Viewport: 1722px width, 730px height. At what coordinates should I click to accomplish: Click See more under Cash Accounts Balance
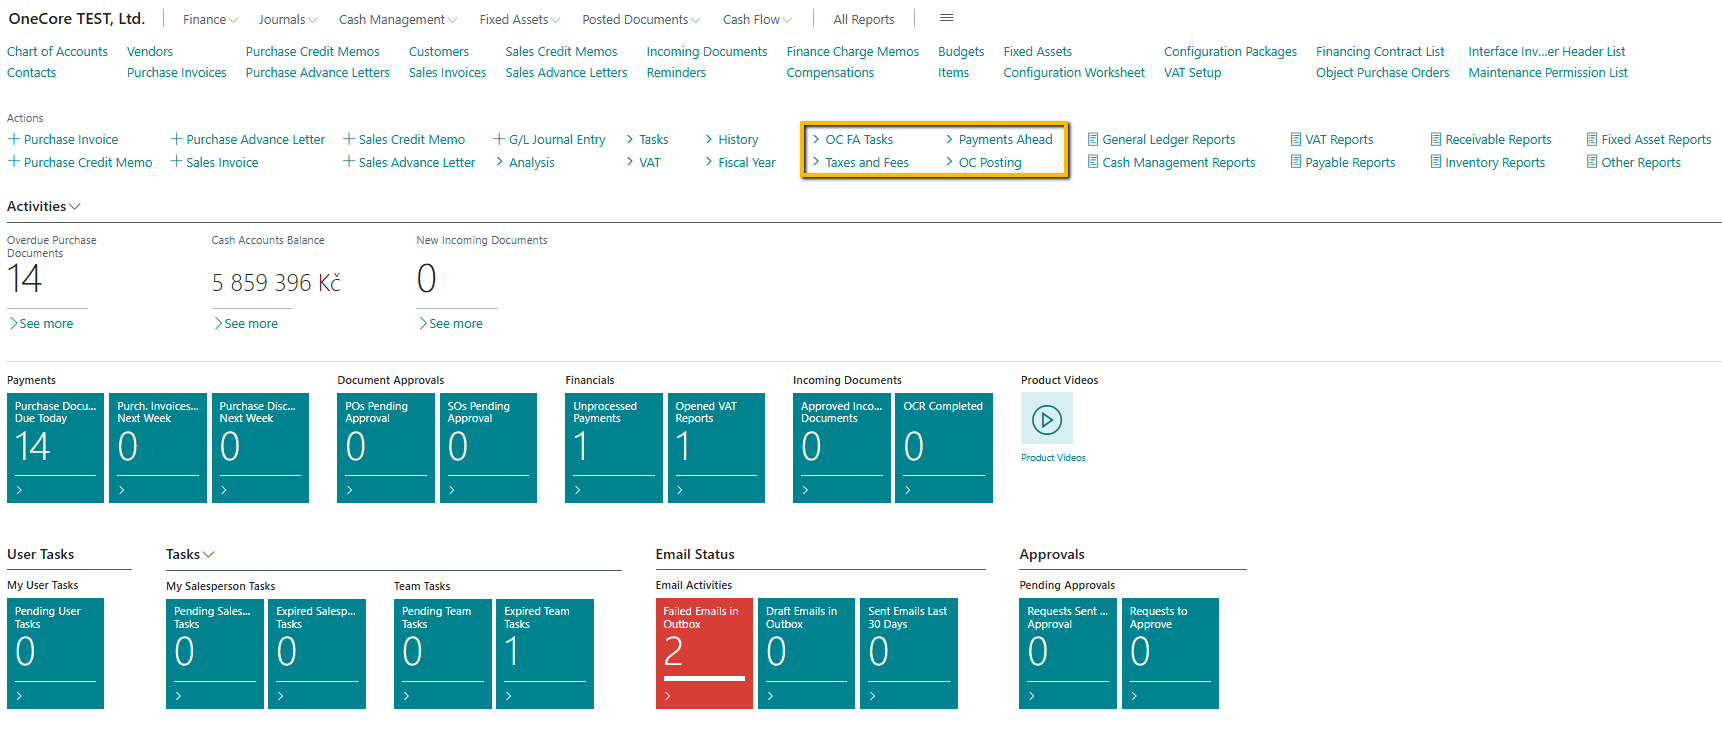250,324
